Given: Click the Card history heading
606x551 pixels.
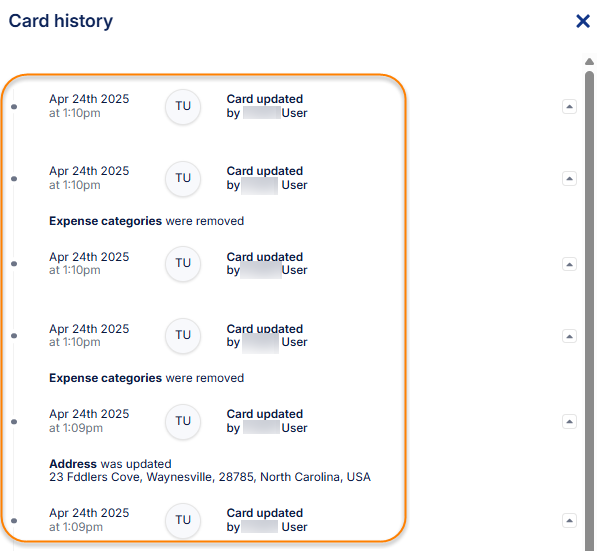Looking at the screenshot, I should click(x=61, y=21).
